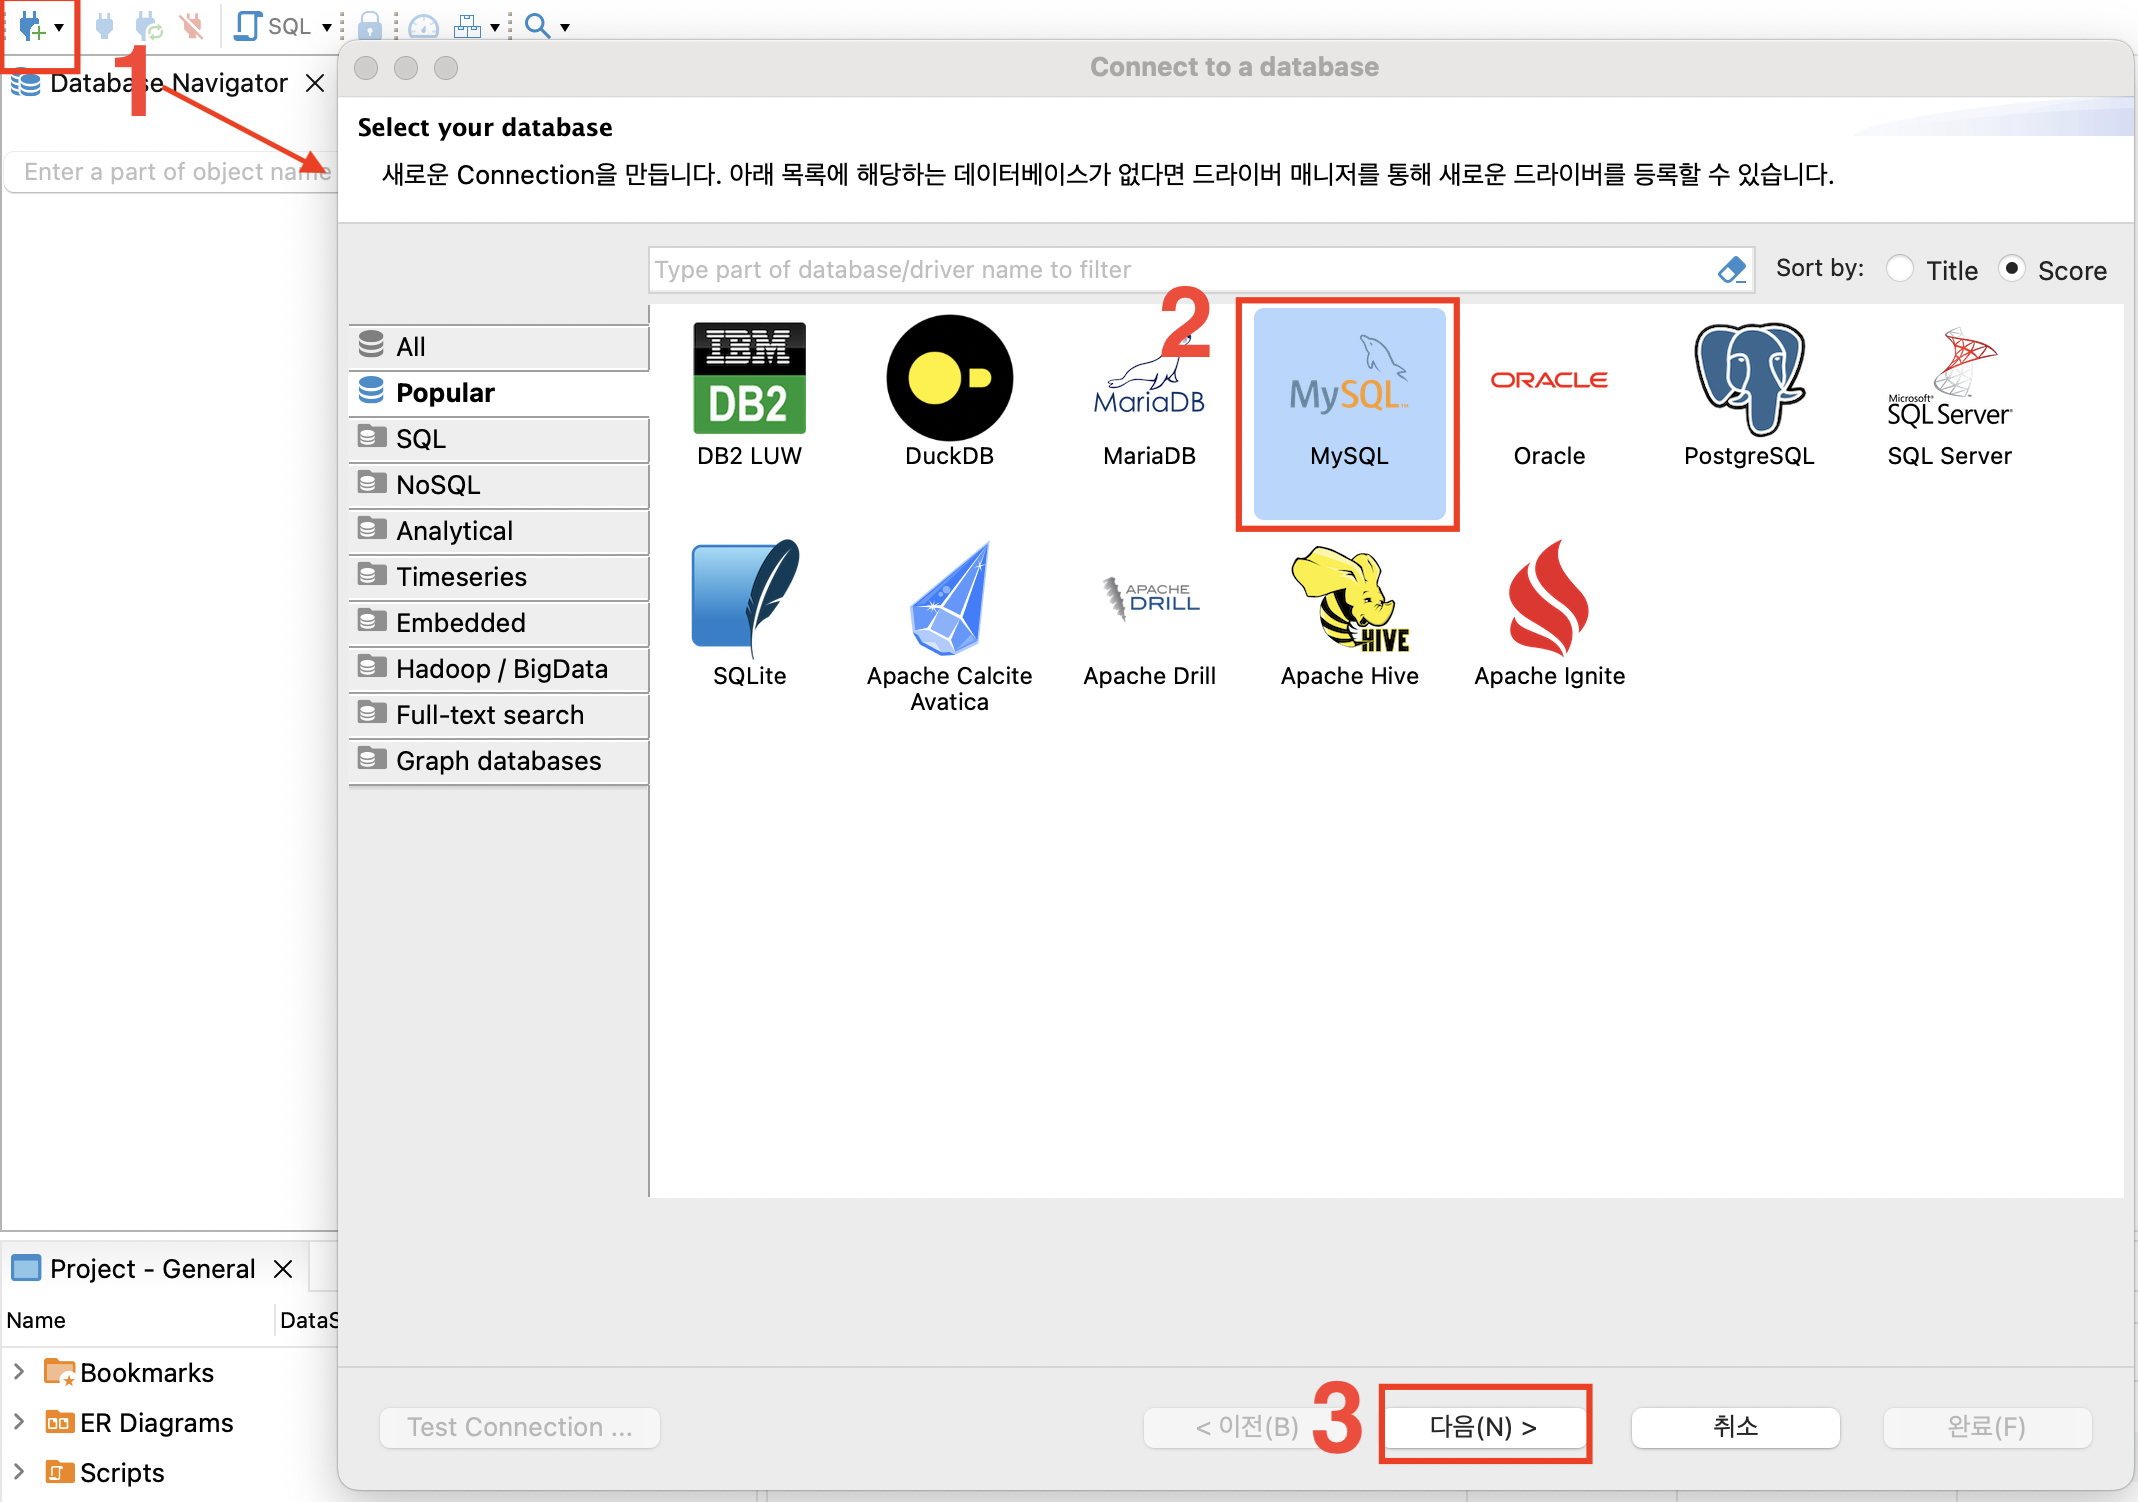Open the SQL editor dropdown arrow
Image resolution: width=2138 pixels, height=1502 pixels.
coord(326,27)
